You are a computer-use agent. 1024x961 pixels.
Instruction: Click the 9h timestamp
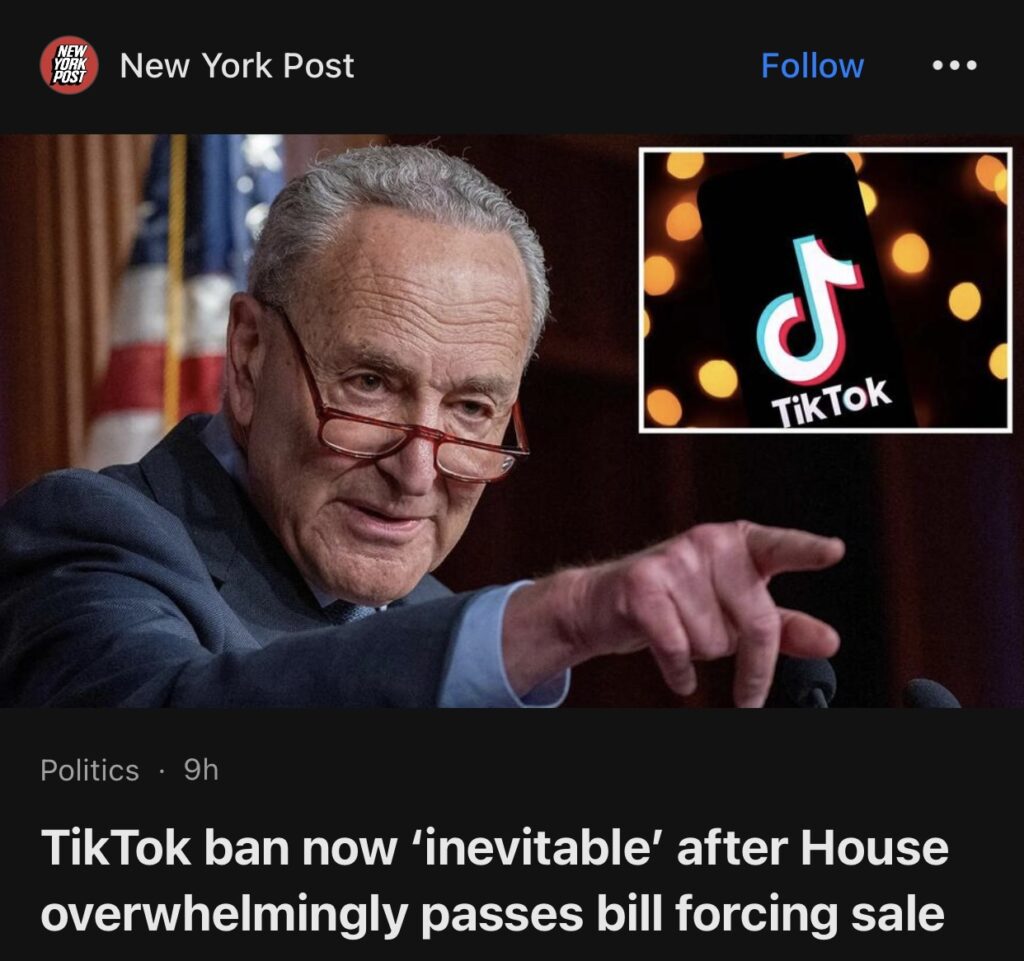[x=200, y=770]
